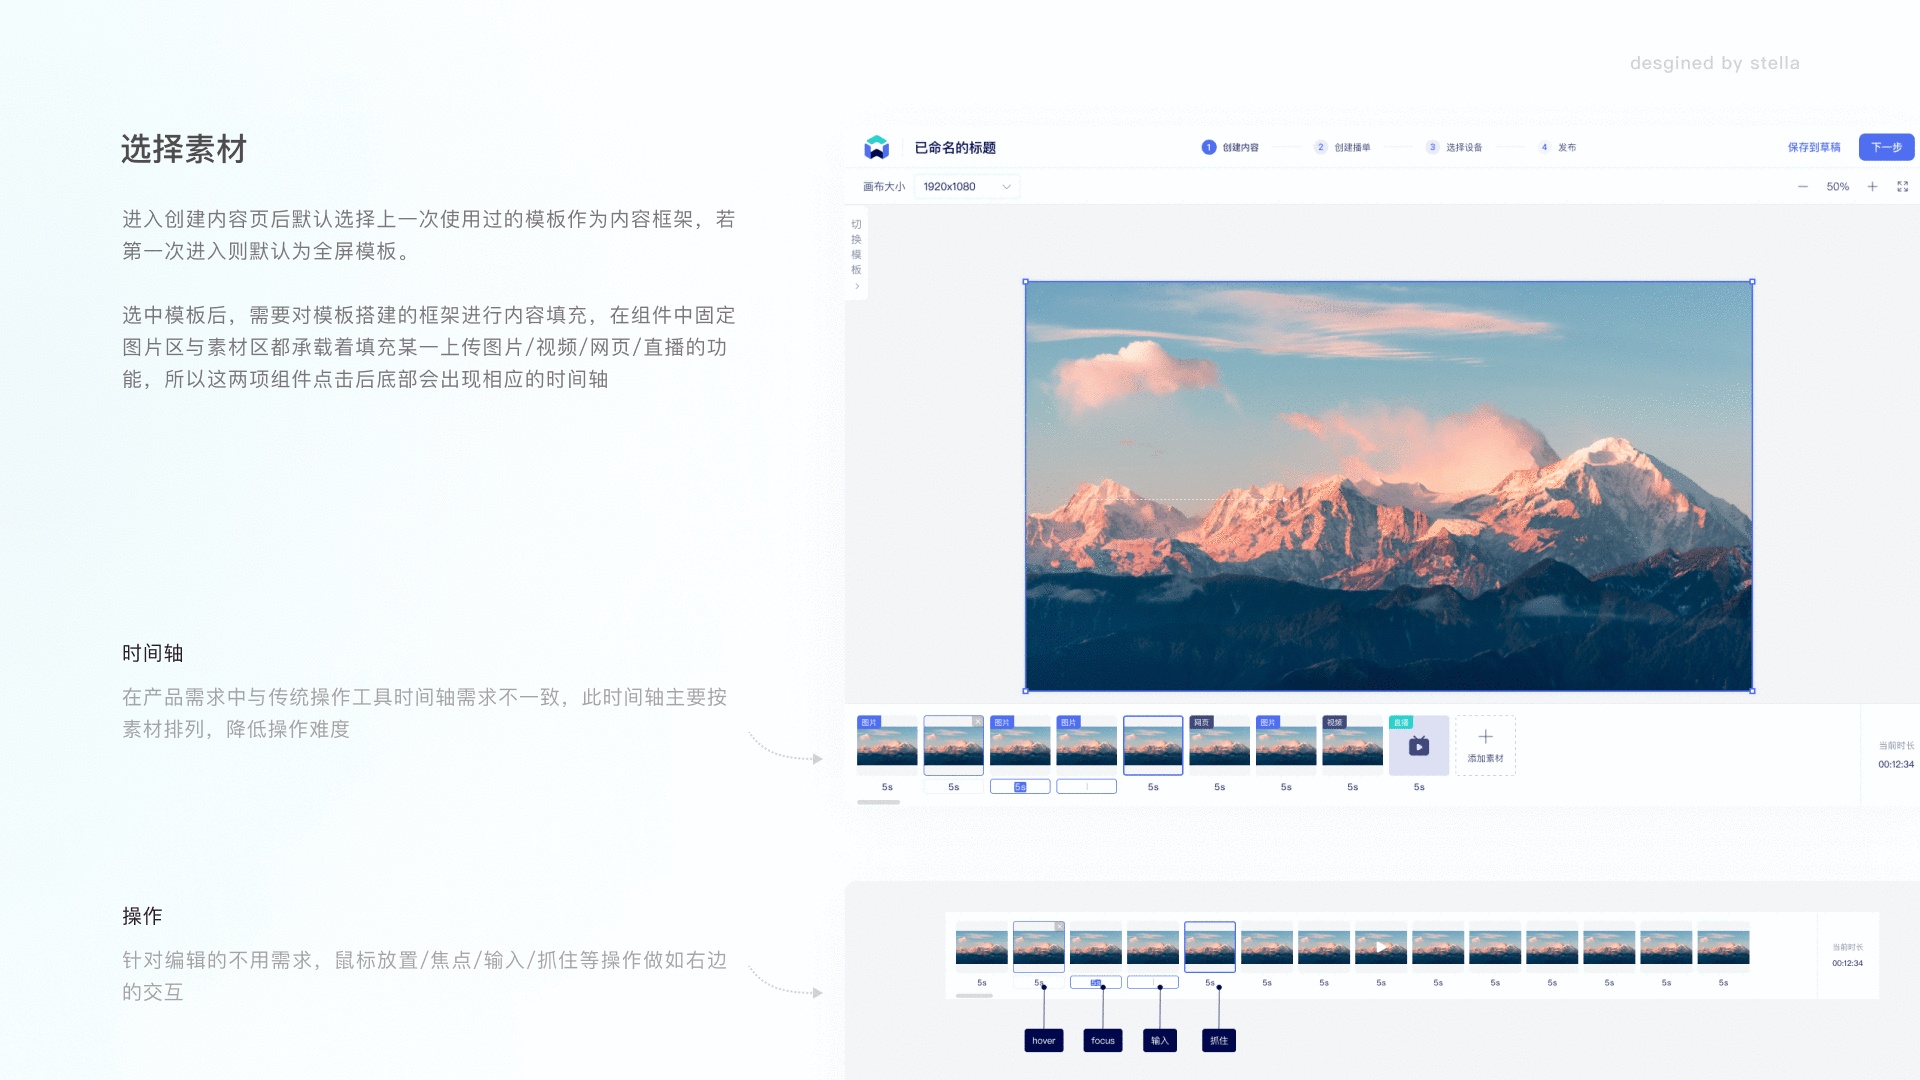Viewport: 1920px width, 1080px height.
Task: Toggle fullscreen canvas view icon
Action: [x=1902, y=187]
